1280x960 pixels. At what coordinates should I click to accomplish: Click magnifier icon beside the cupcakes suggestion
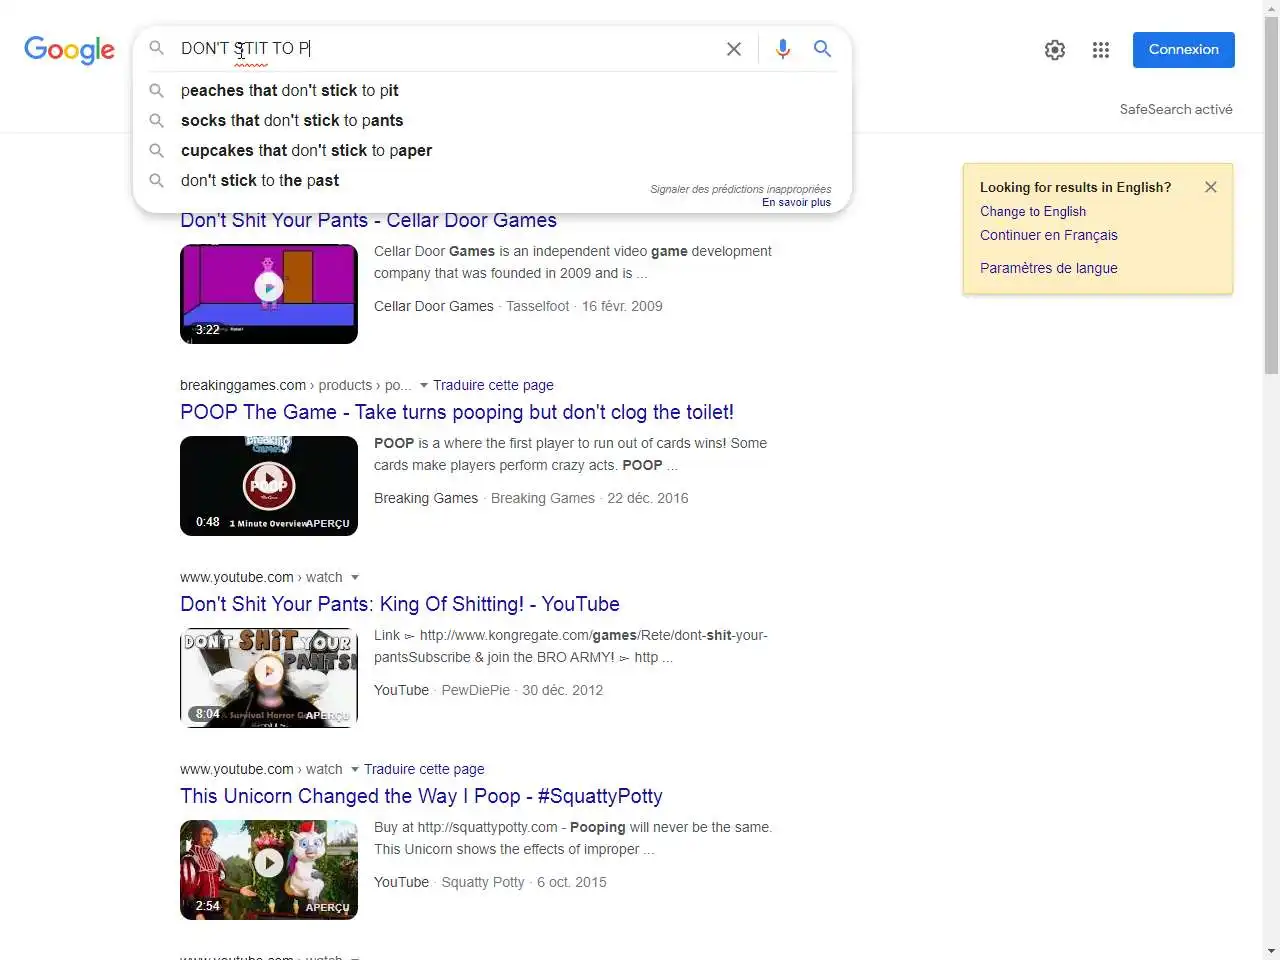click(x=157, y=150)
